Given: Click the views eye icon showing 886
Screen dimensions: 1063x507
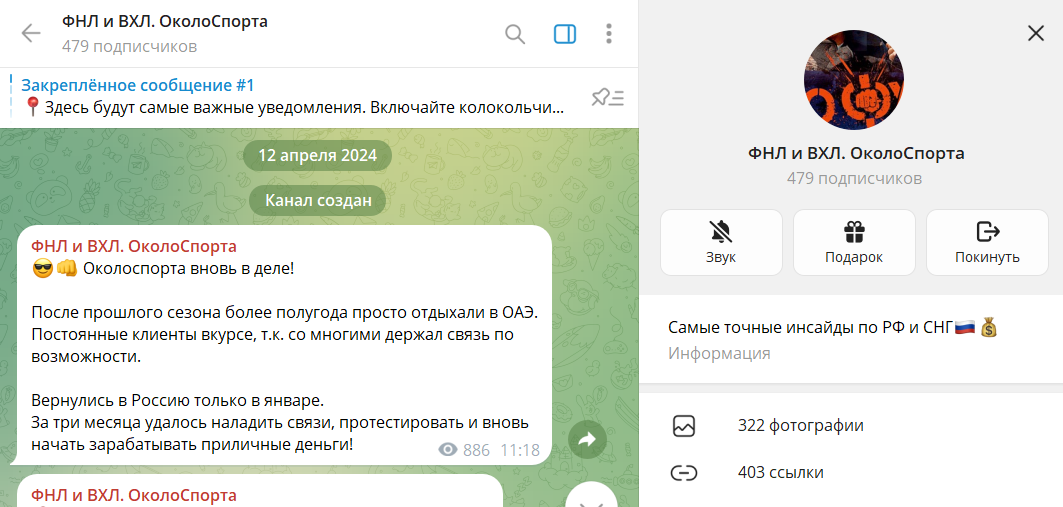Looking at the screenshot, I should tap(448, 449).
